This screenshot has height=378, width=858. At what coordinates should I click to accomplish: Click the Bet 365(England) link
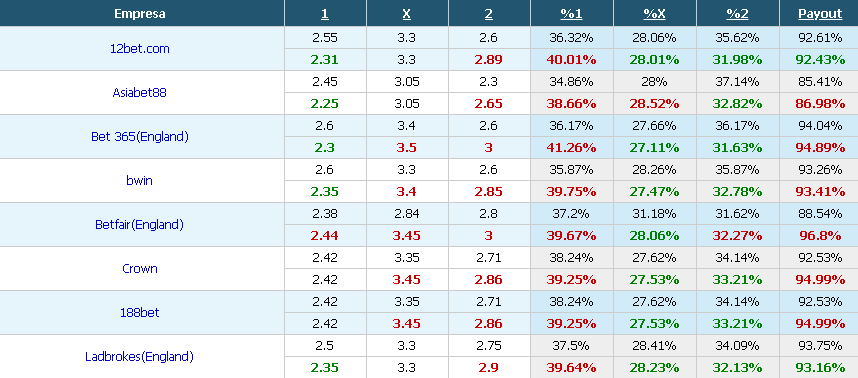140,137
